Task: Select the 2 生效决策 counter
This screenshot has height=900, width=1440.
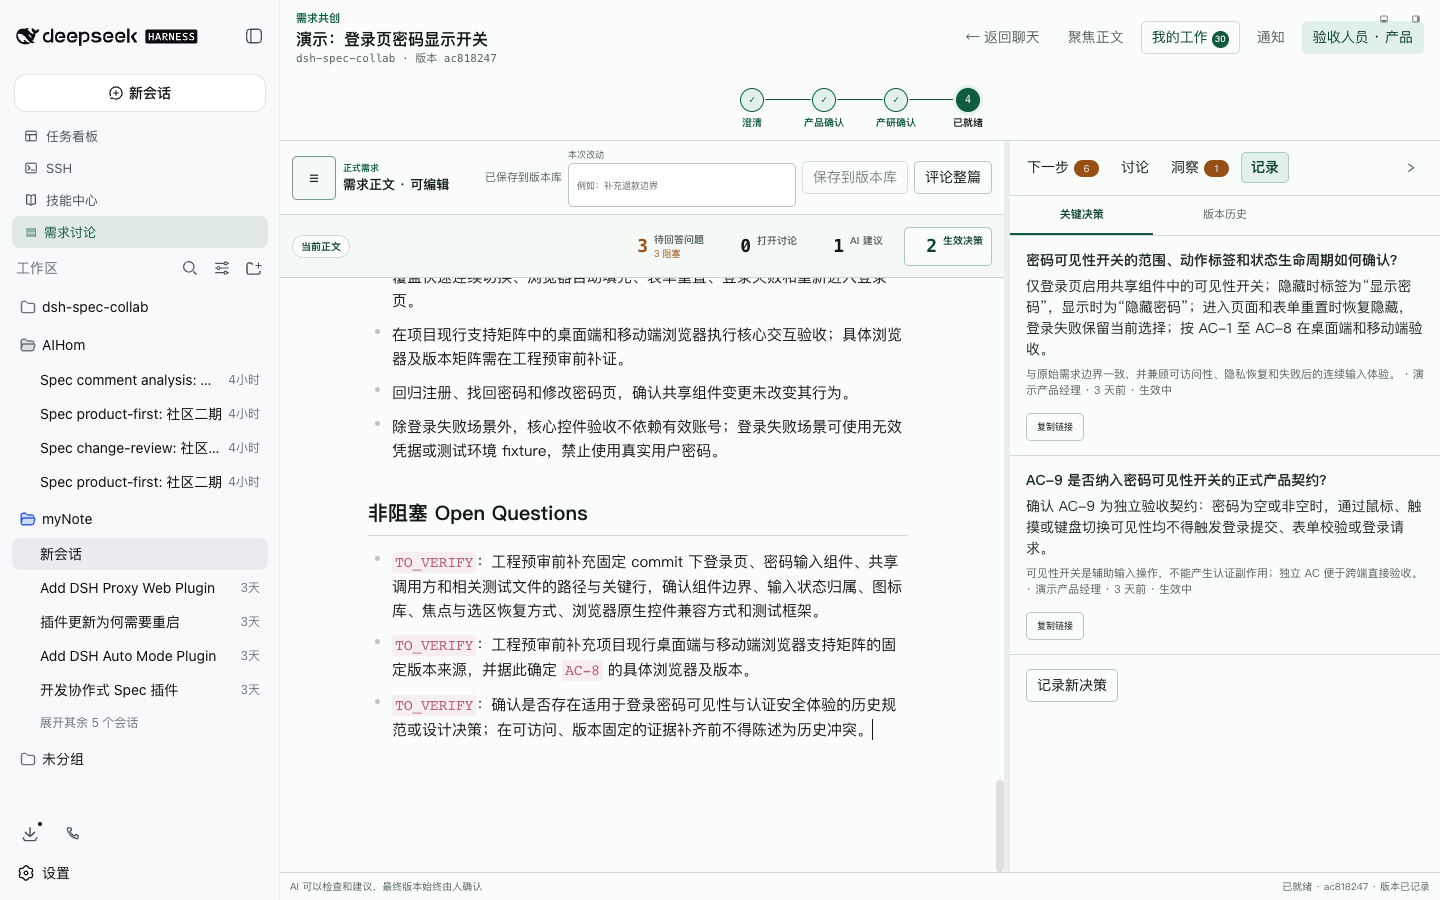Action: [948, 246]
